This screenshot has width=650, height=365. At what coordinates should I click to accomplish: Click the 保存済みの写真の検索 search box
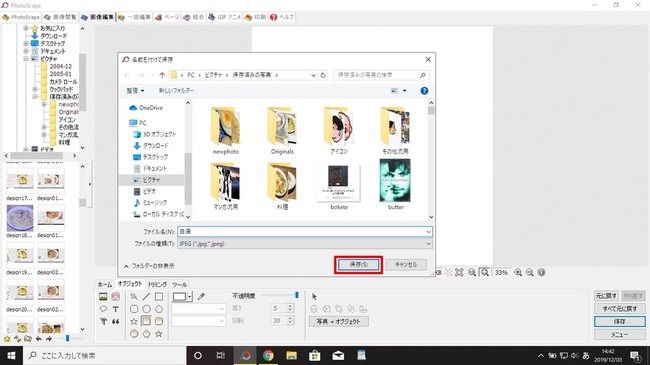(x=381, y=75)
